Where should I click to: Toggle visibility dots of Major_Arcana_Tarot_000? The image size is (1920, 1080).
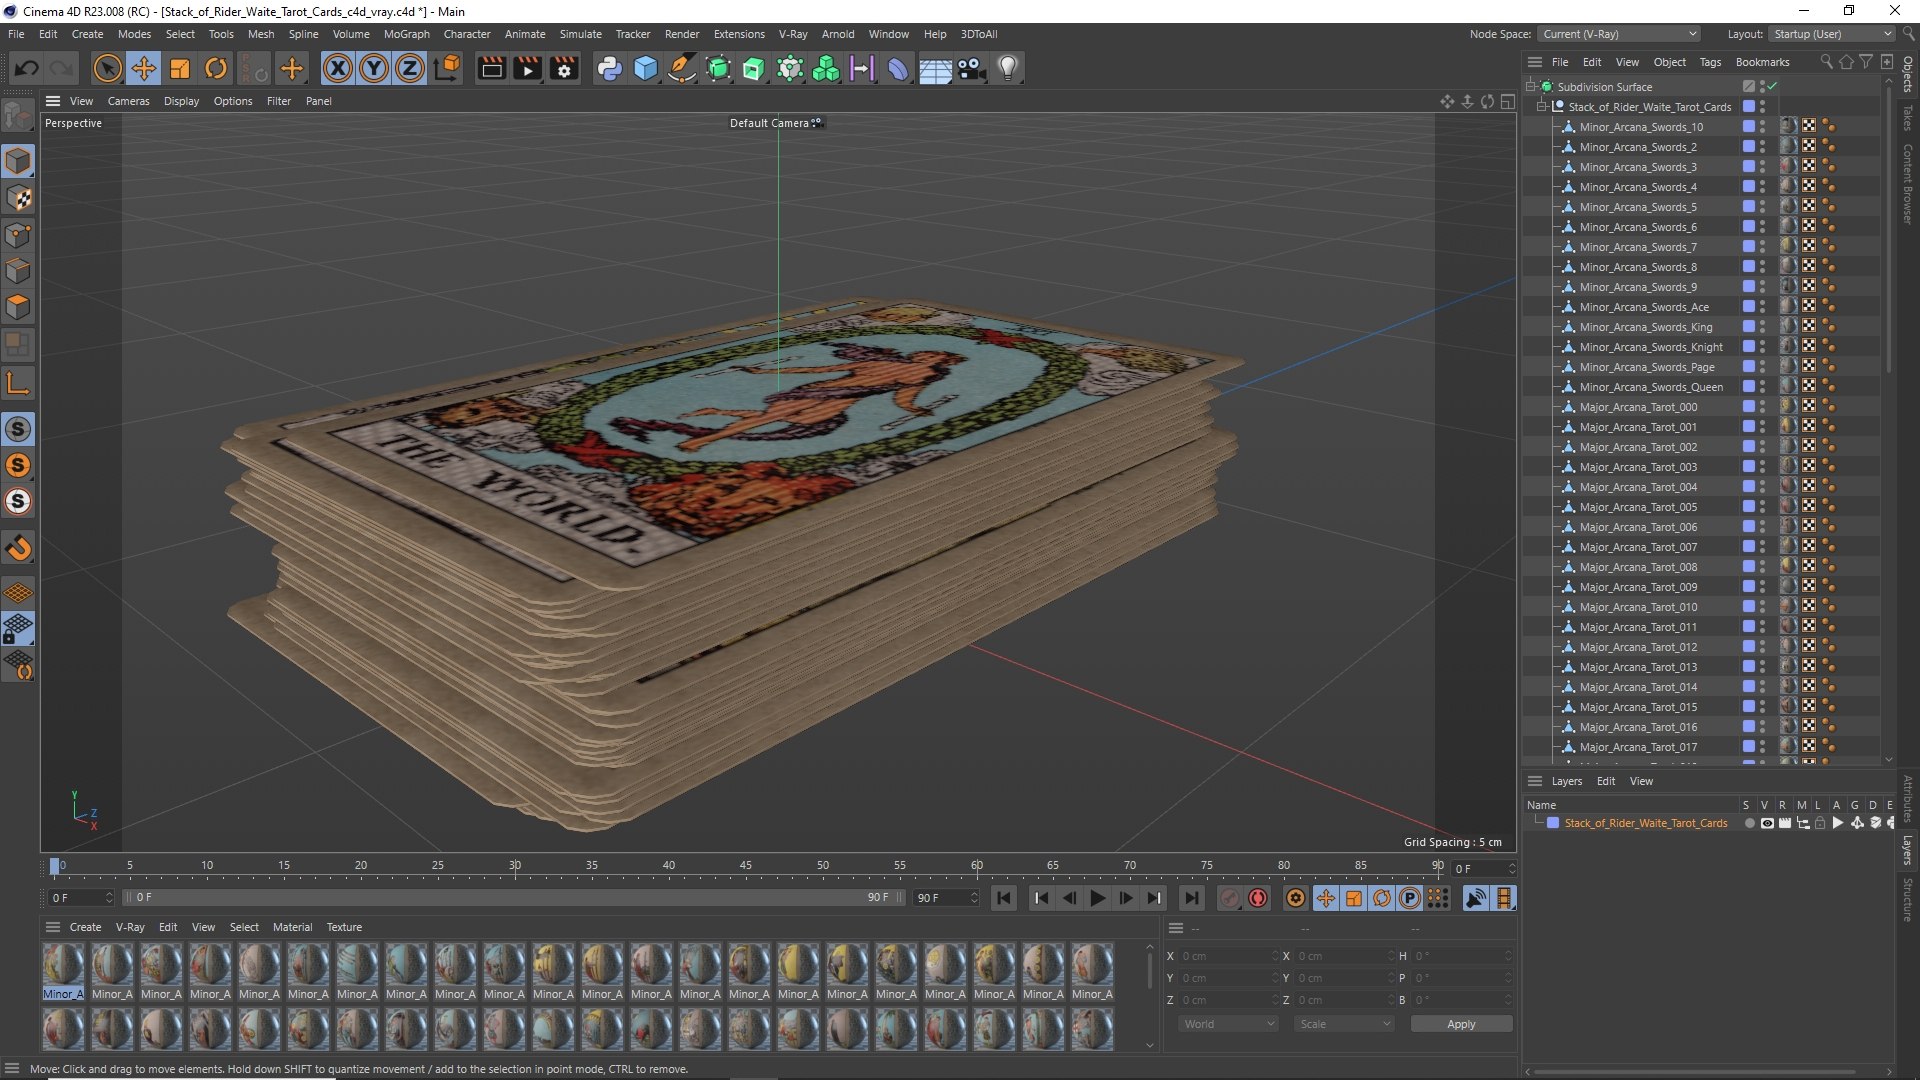[1762, 407]
